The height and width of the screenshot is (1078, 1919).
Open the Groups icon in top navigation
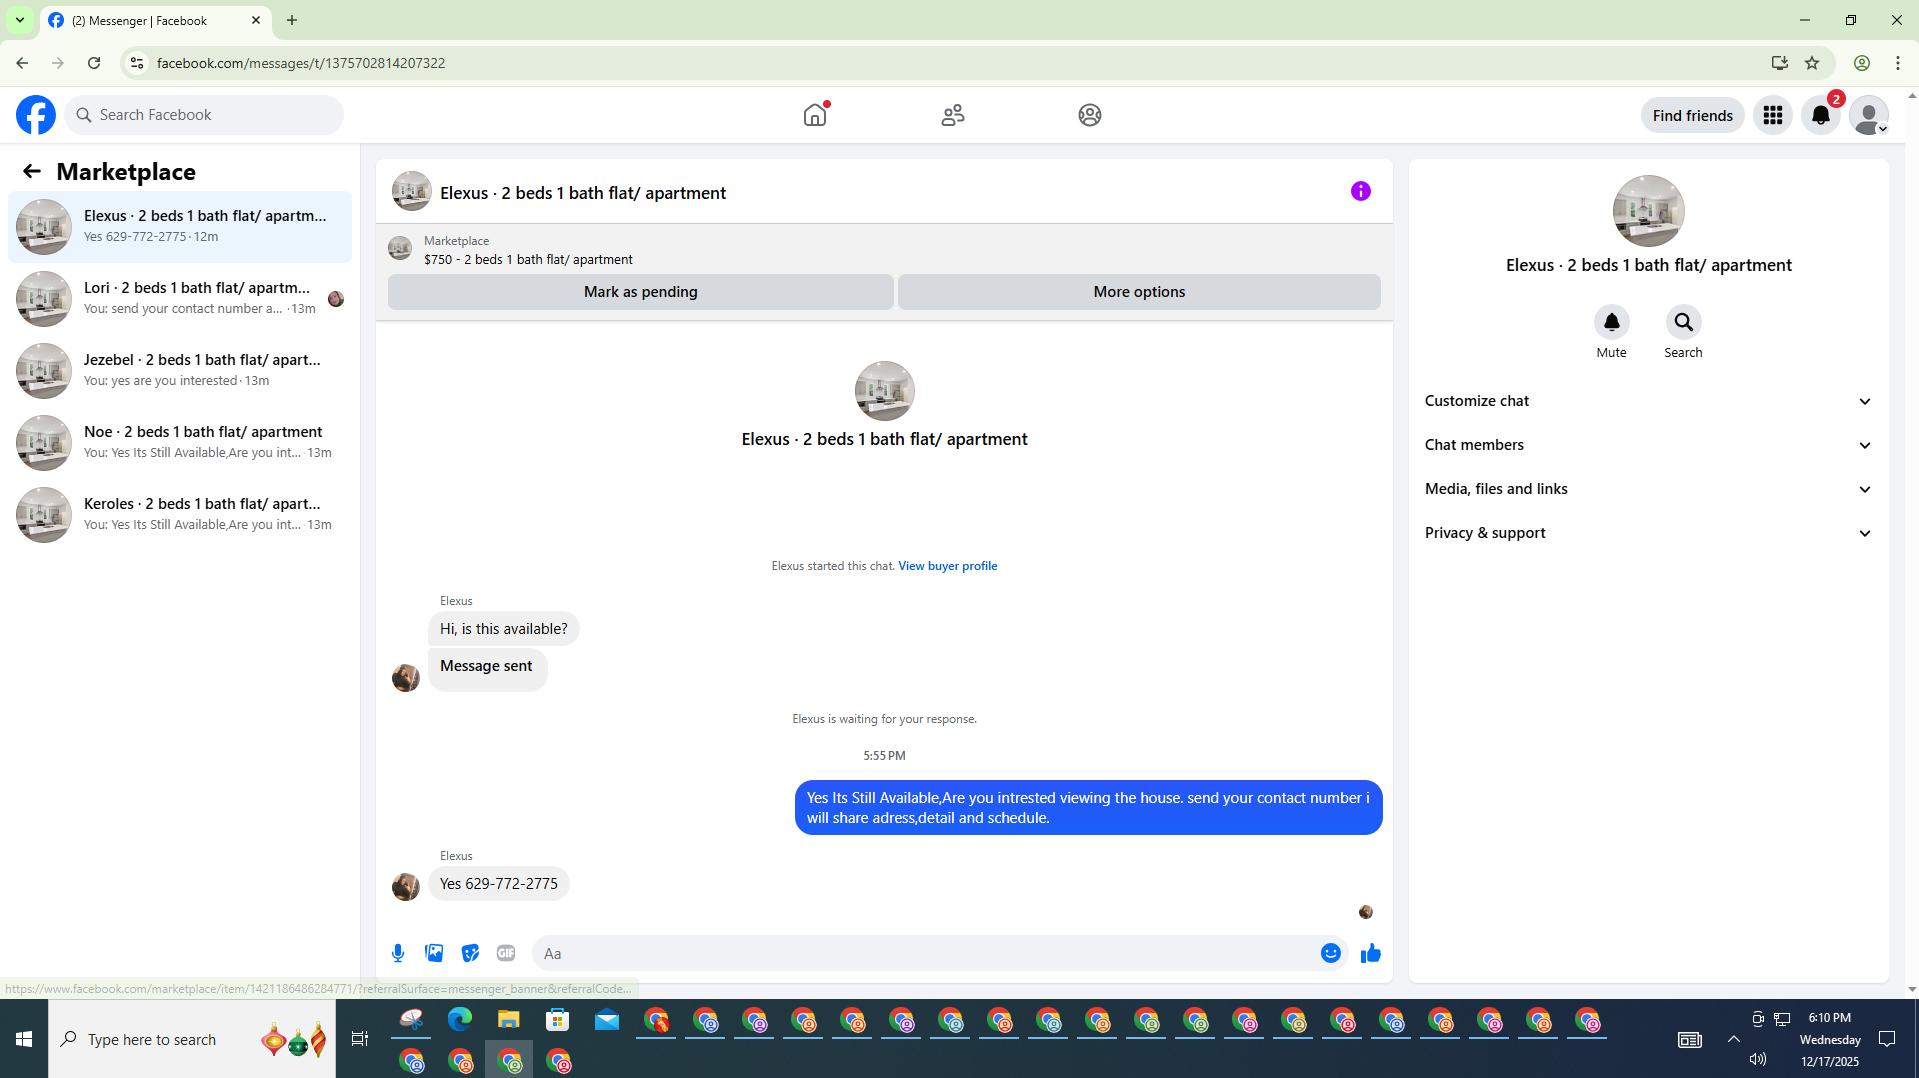pos(1090,115)
